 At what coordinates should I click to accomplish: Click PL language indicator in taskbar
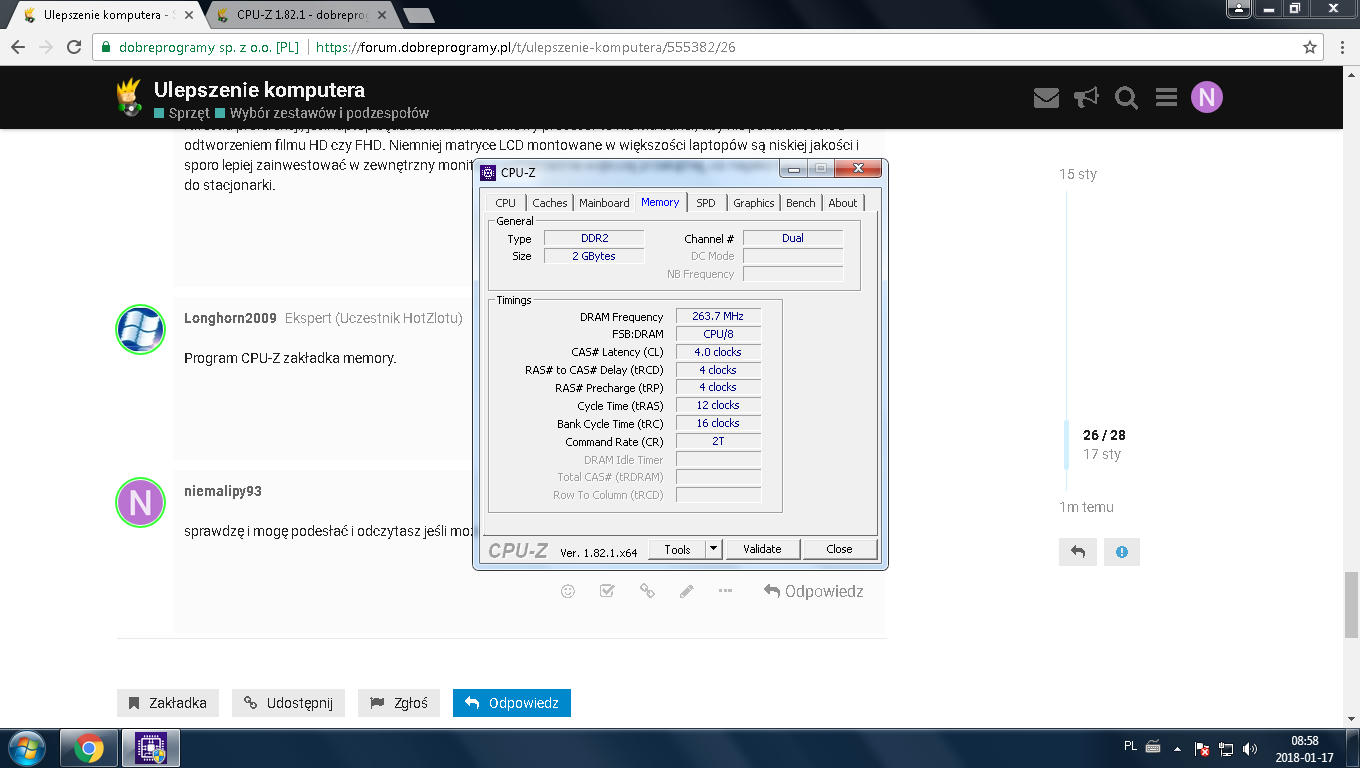click(x=1131, y=746)
